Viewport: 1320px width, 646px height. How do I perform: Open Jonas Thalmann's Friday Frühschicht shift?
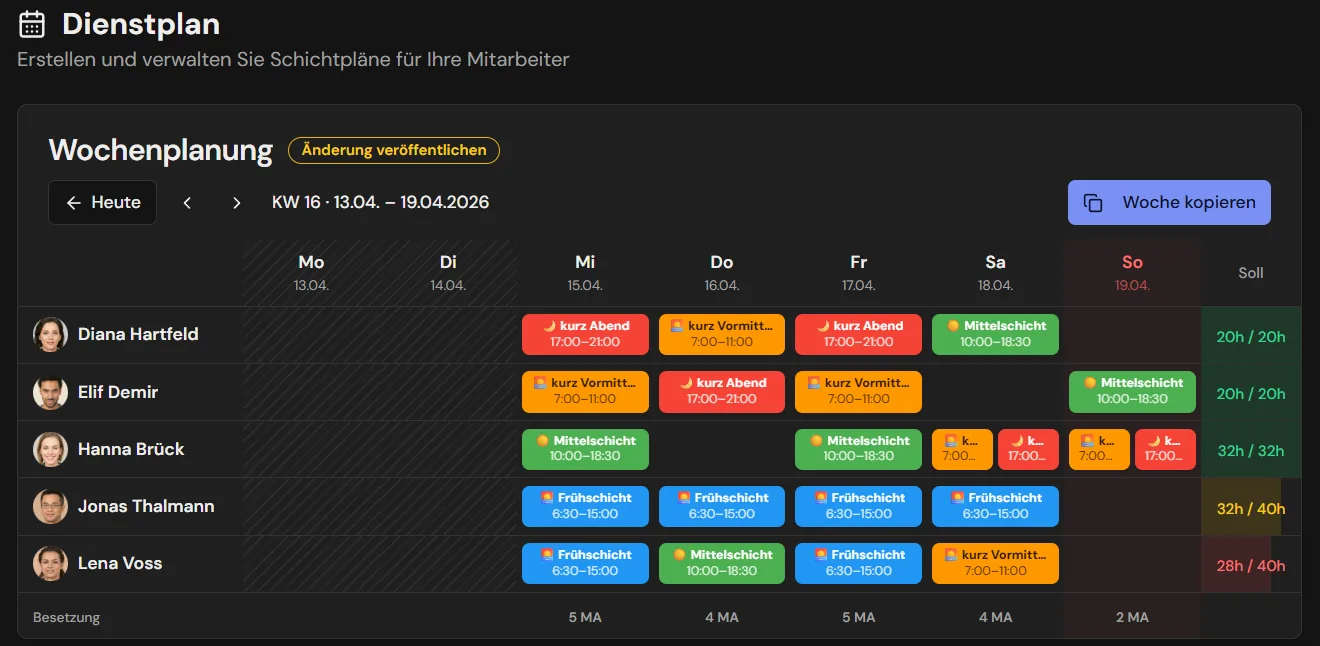(858, 506)
